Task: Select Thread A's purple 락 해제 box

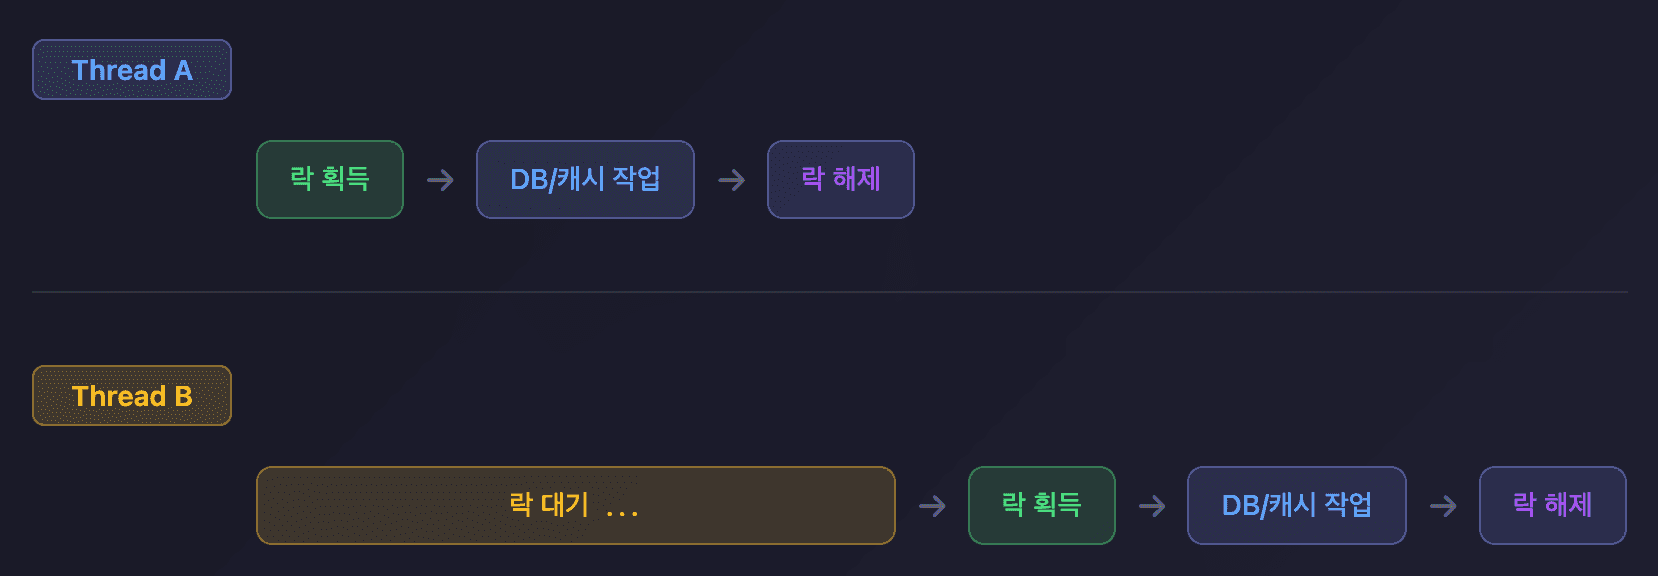Action: click(x=840, y=179)
